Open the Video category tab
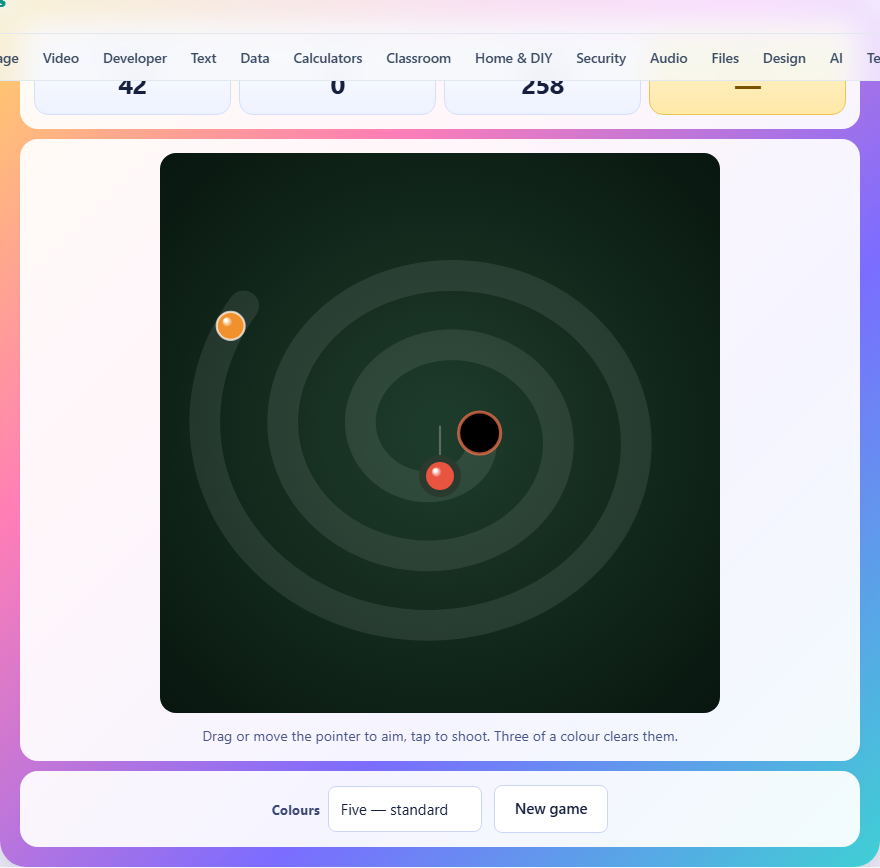Screen dimensions: 880x868 click(61, 58)
